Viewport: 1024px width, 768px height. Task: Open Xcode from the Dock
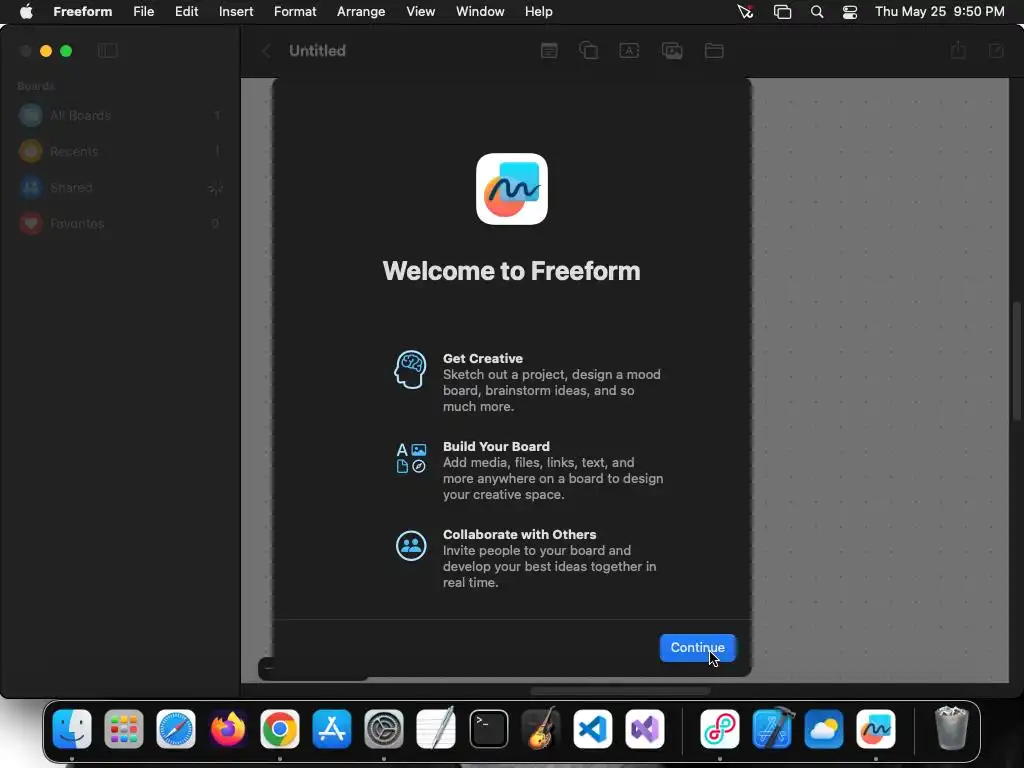tap(772, 729)
